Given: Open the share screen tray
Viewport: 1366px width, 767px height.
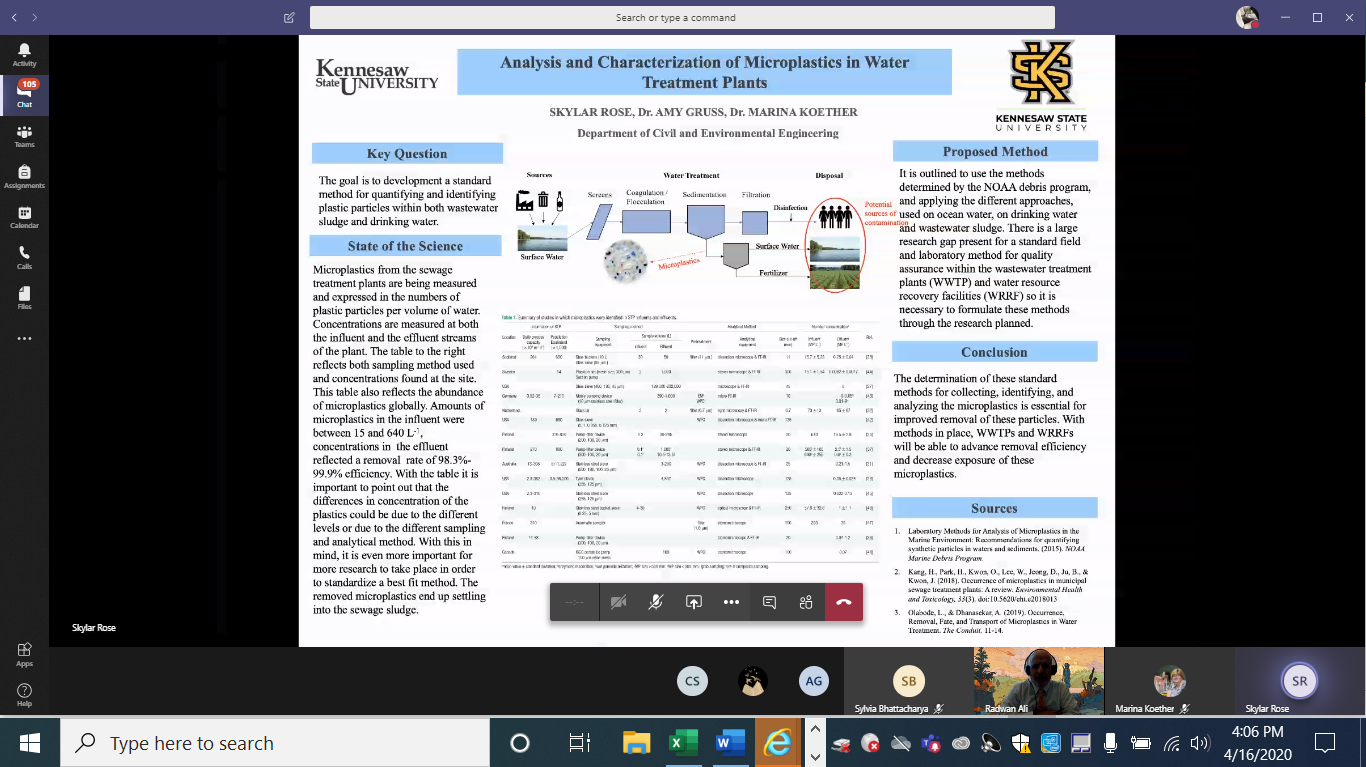Looking at the screenshot, I should click(x=693, y=602).
